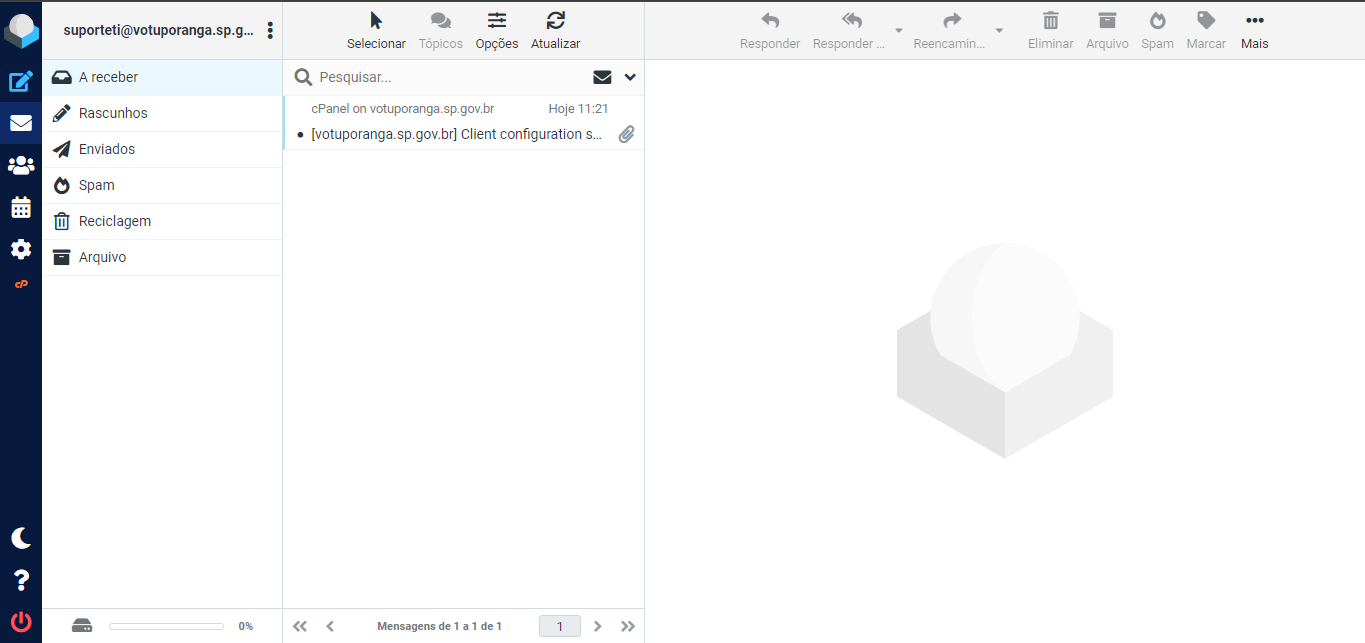1365x643 pixels.
Task: Click the Roundcube logo icon
Action: [21, 31]
